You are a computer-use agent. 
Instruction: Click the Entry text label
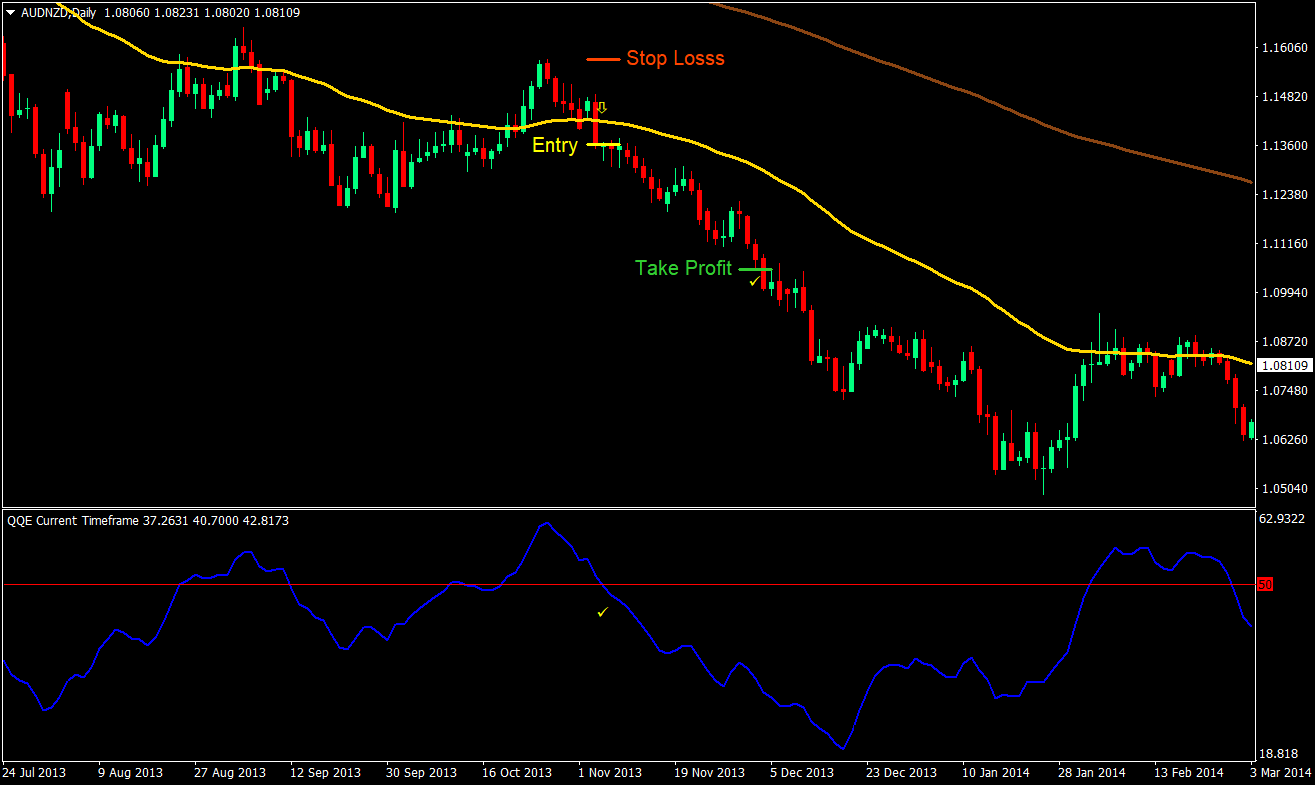point(555,145)
